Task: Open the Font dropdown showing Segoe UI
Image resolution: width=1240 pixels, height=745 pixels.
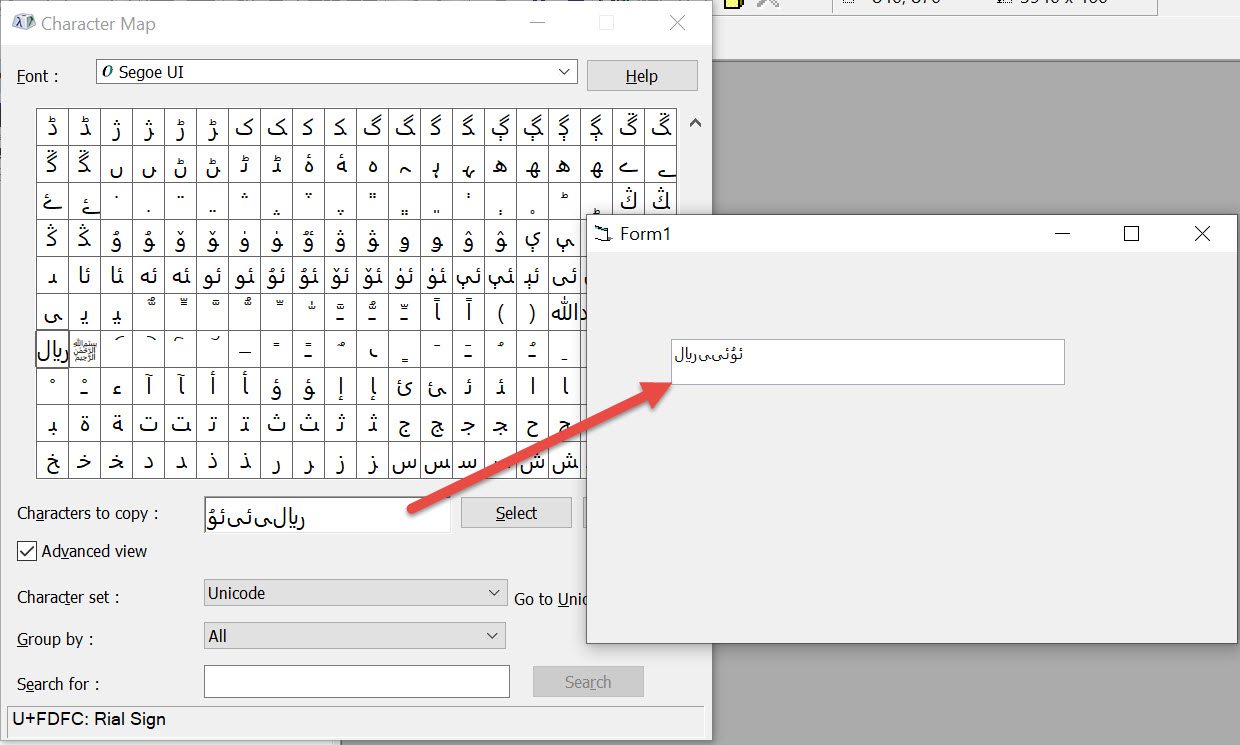Action: pos(337,72)
